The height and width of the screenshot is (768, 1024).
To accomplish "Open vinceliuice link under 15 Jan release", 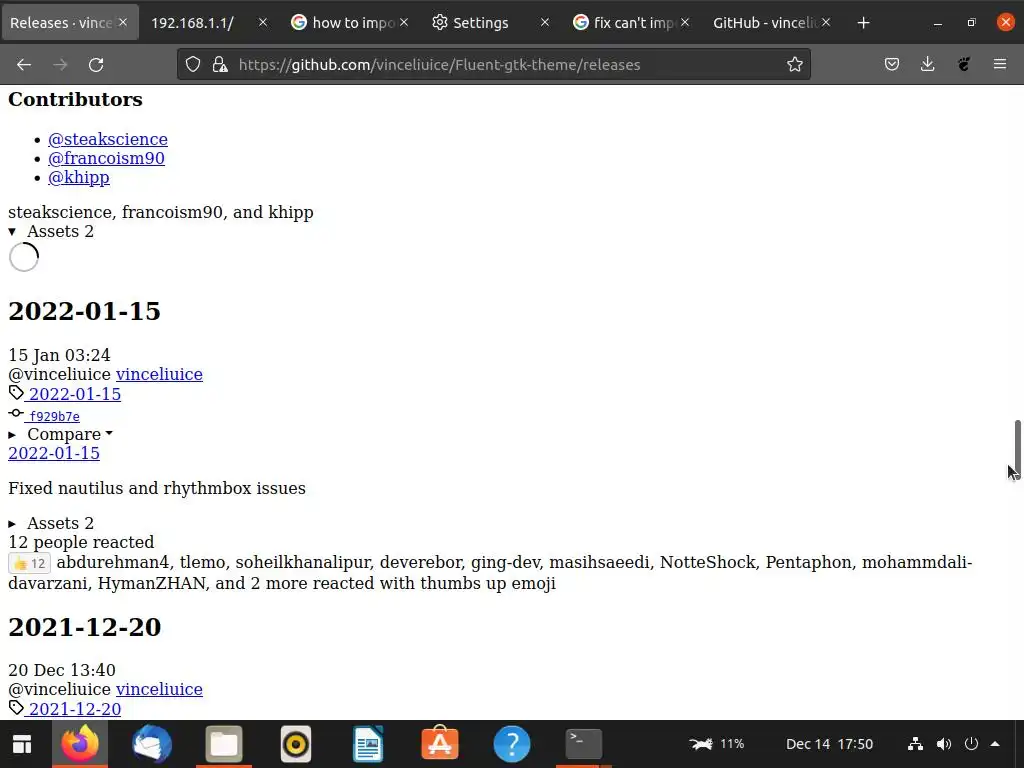I will coord(159,374).
